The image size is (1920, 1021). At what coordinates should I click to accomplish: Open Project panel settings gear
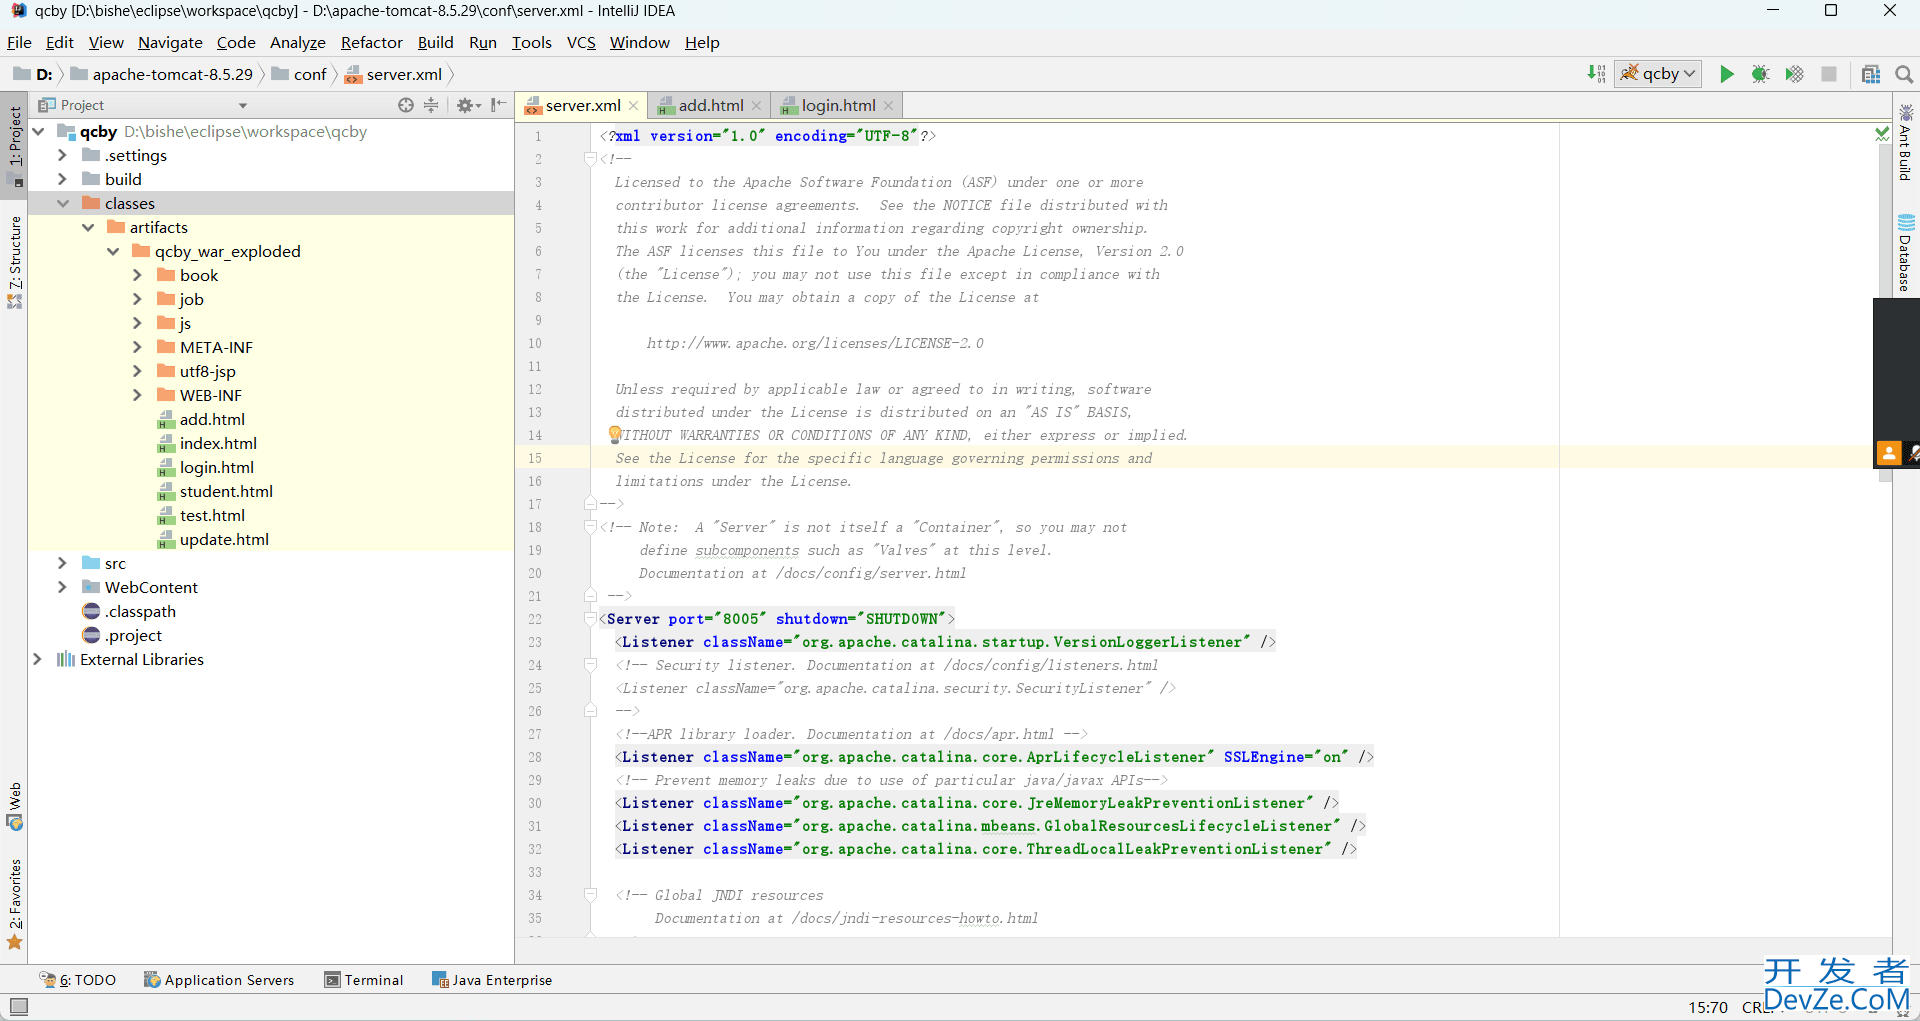[x=467, y=105]
